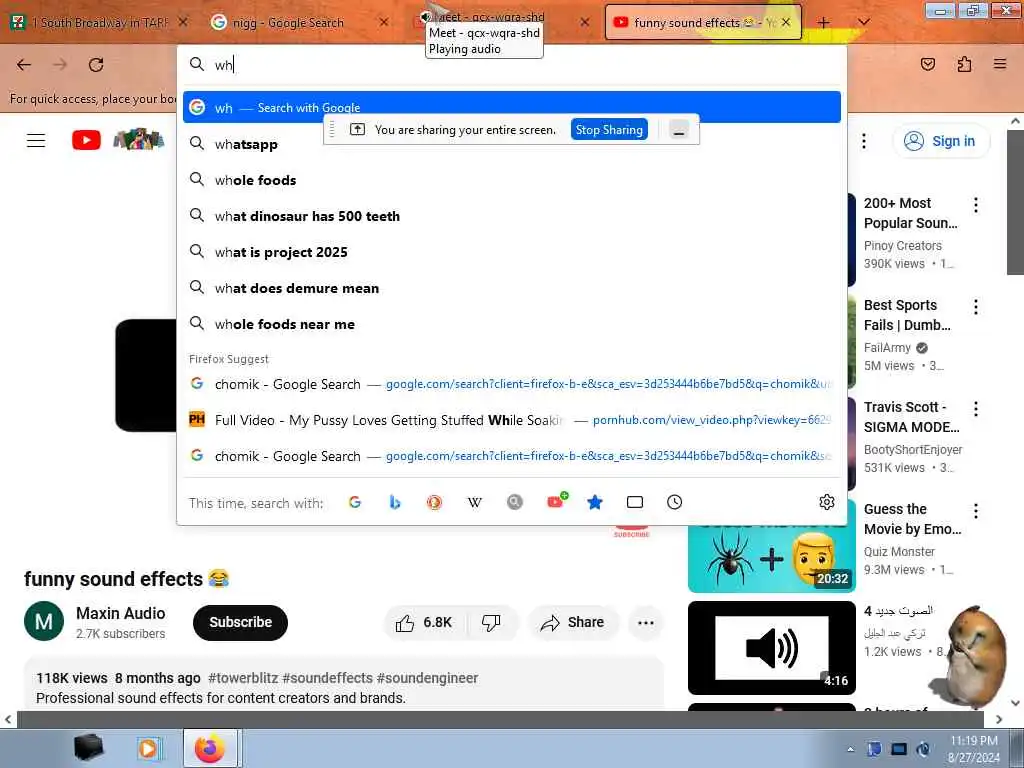Image resolution: width=1024 pixels, height=768 pixels.
Task: Click in the address bar containing 'wh'
Action: pos(511,65)
